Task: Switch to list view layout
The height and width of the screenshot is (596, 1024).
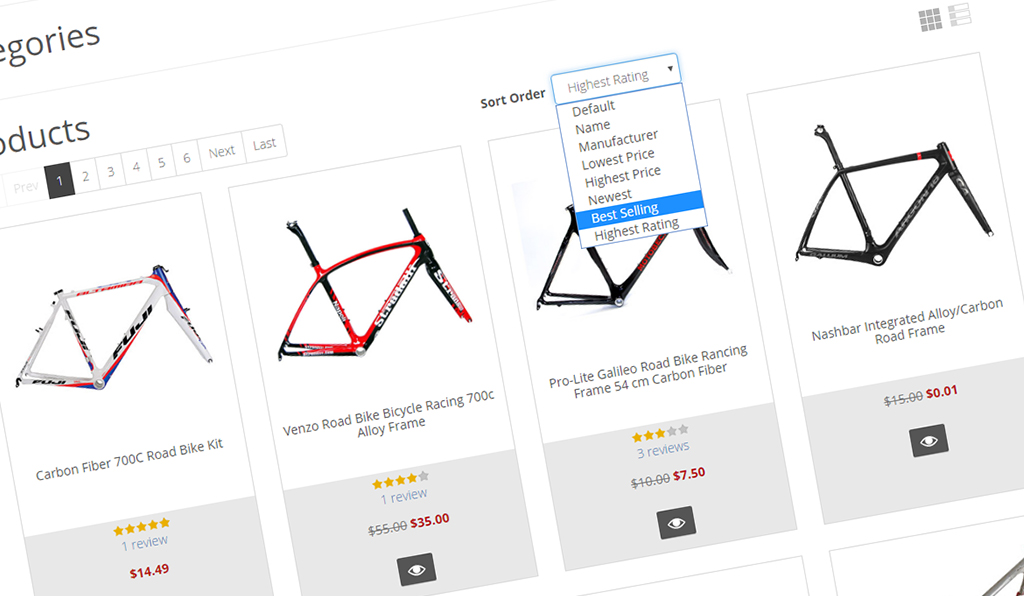Action: click(961, 15)
